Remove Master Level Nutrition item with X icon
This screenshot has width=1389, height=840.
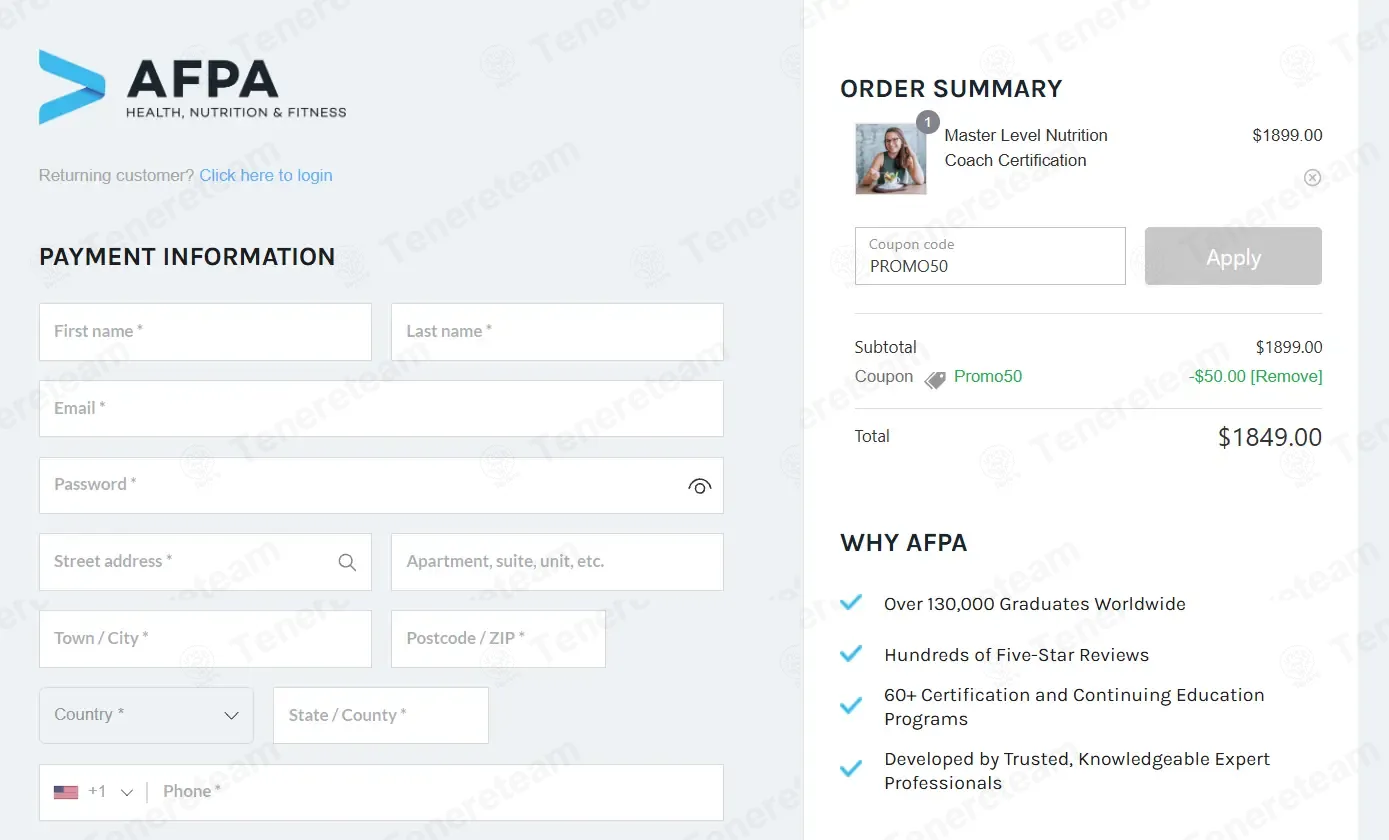(1312, 177)
